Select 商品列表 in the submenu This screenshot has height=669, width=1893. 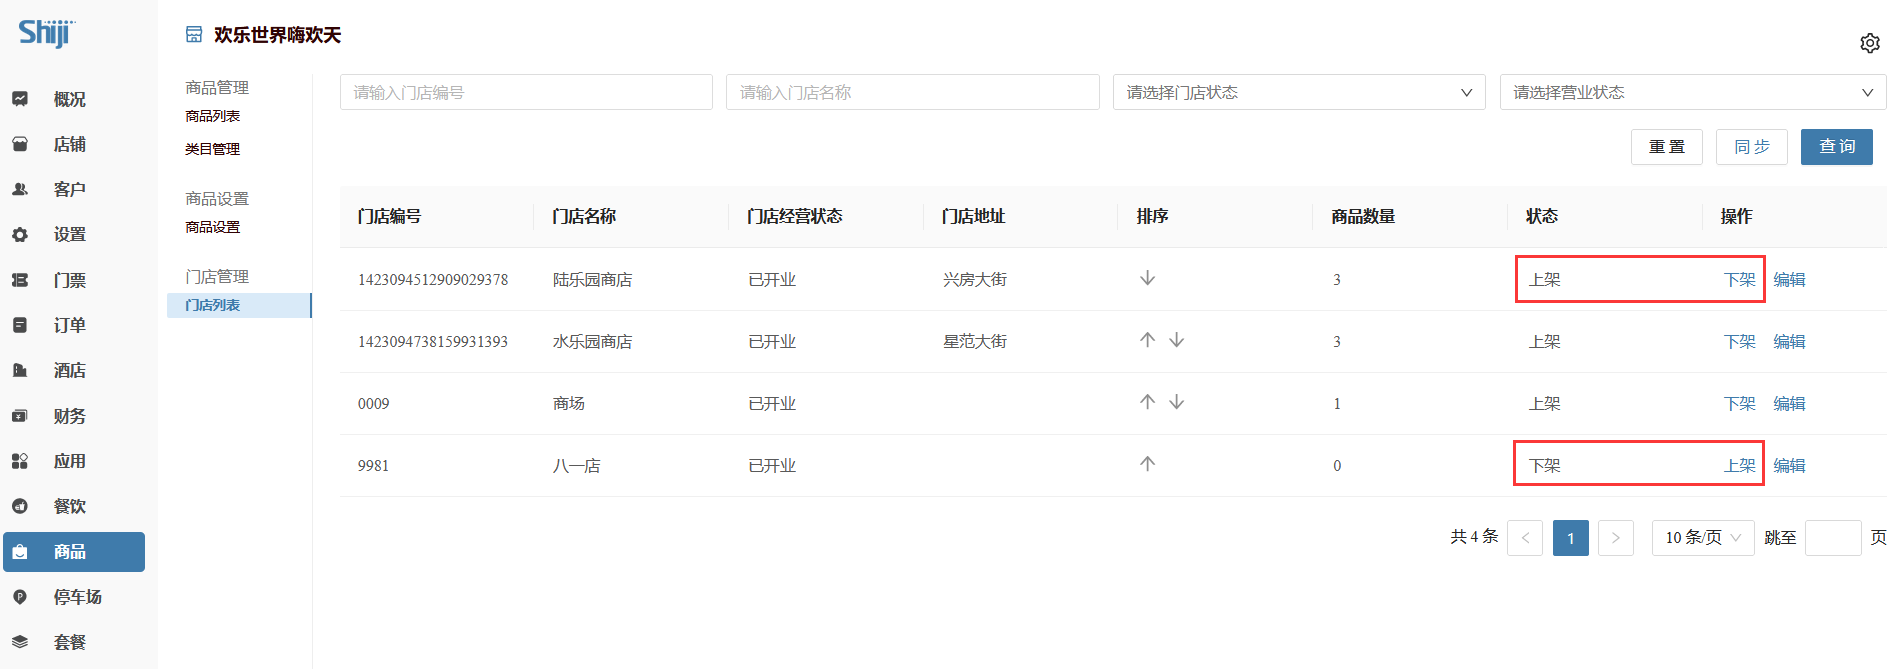(x=212, y=116)
